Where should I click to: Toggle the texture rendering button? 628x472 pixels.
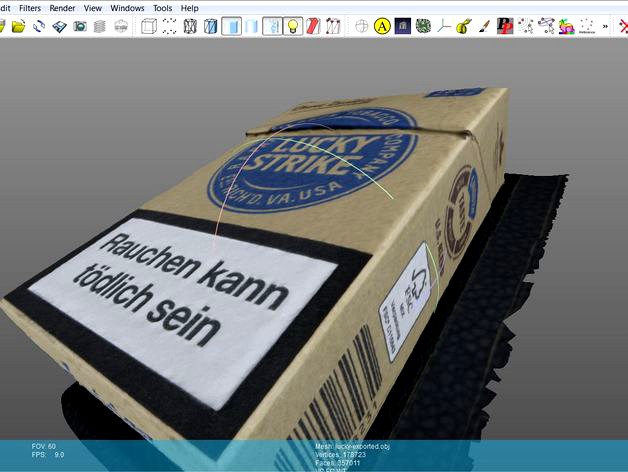(273, 26)
